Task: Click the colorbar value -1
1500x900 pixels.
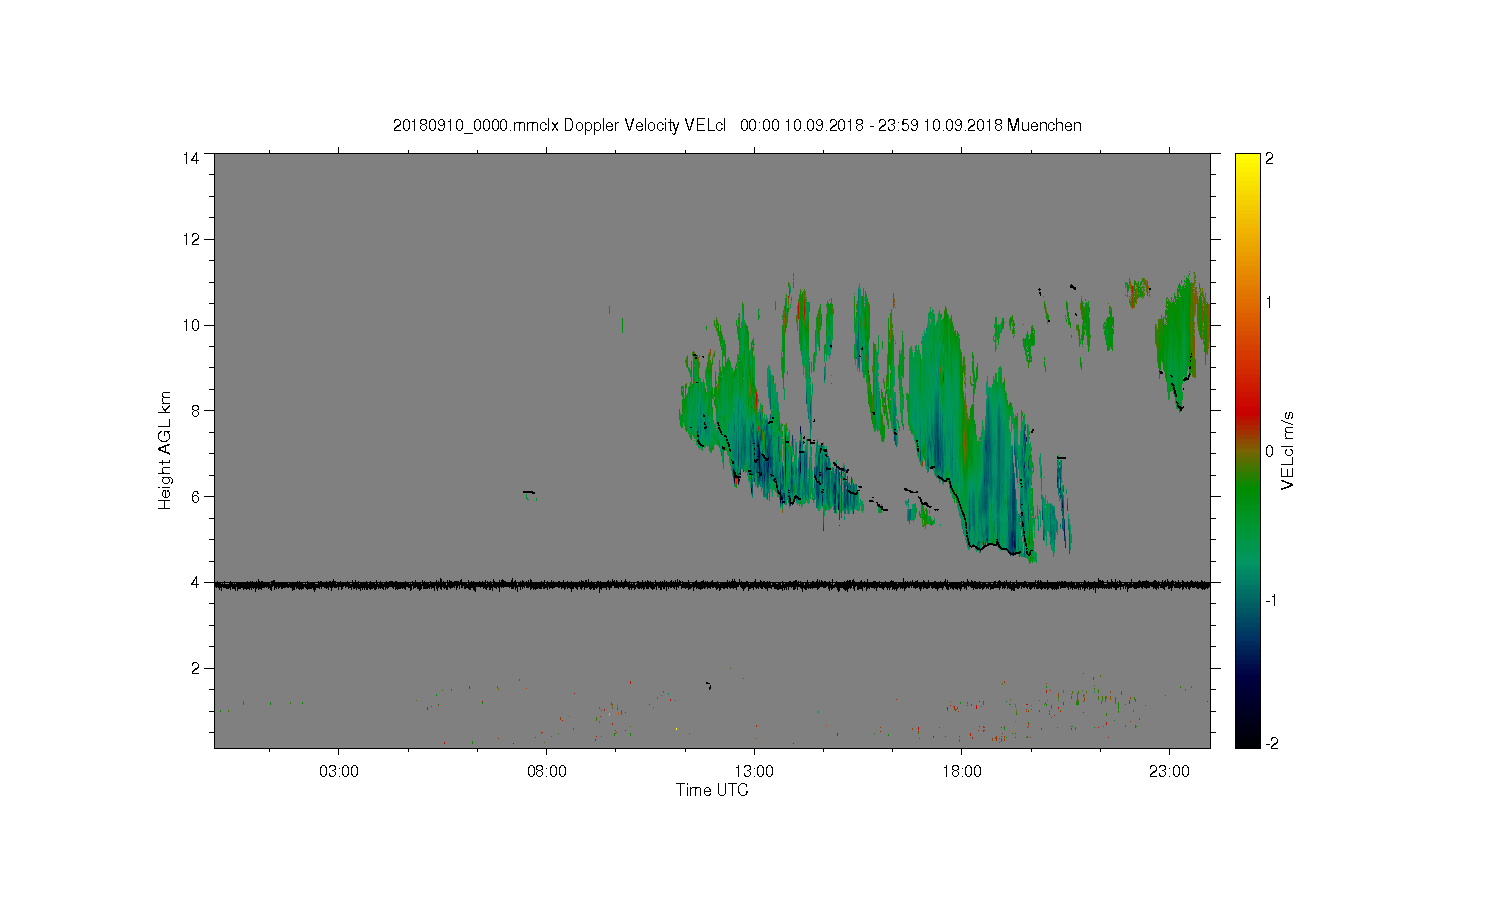Action: click(x=1271, y=600)
